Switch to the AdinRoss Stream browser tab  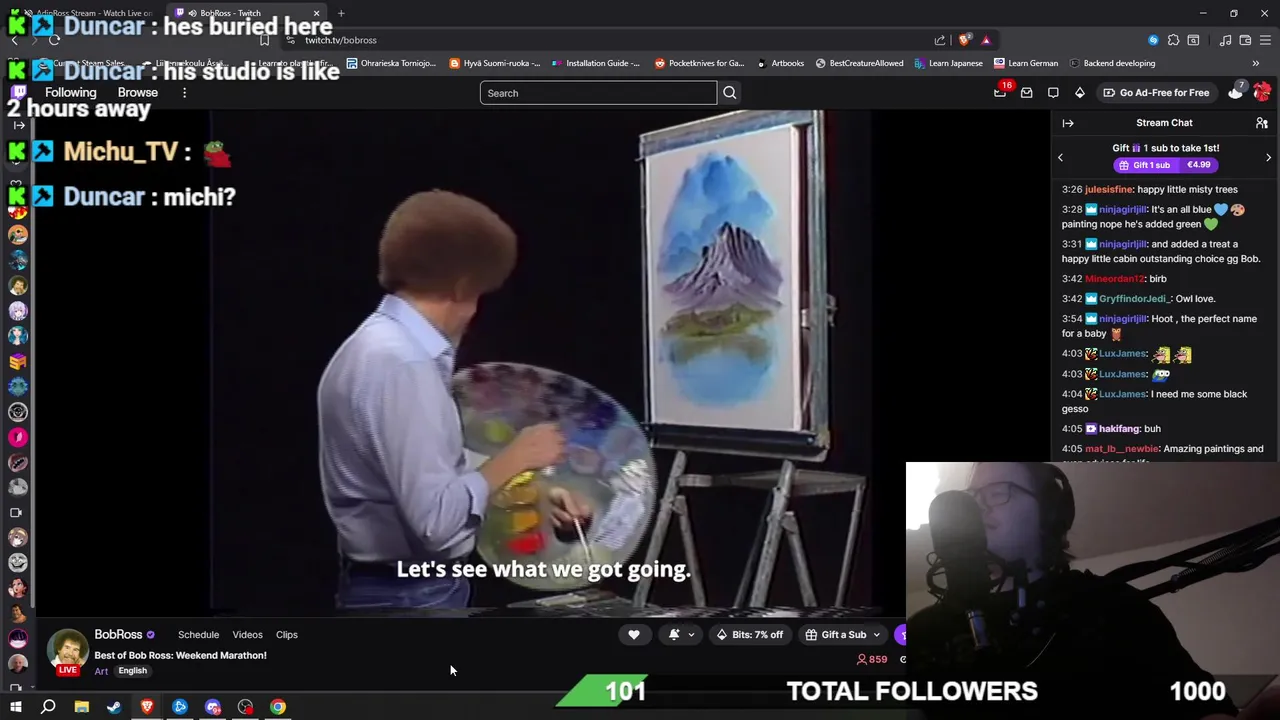[x=88, y=13]
